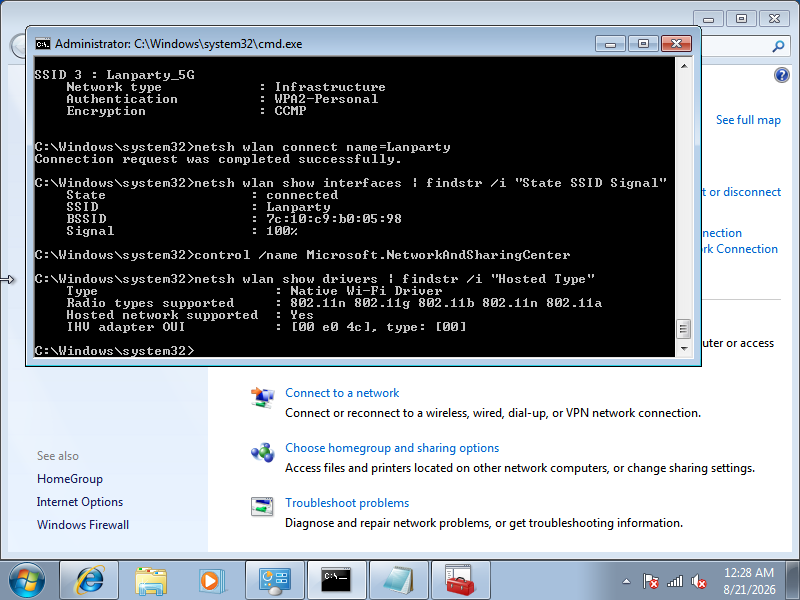This screenshot has height=600, width=800.
Task: Open the cmd.exe title bar system icon
Action: click(x=43, y=44)
